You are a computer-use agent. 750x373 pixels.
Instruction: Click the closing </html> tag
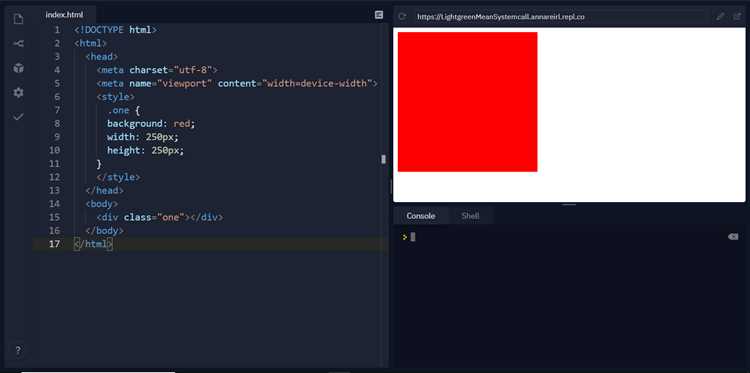(x=93, y=244)
